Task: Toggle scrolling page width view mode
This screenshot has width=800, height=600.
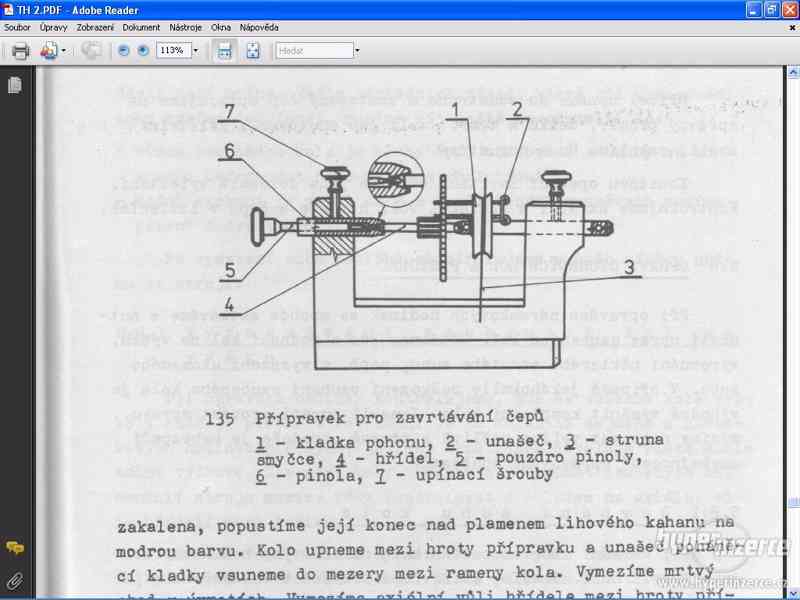Action: 225,50
